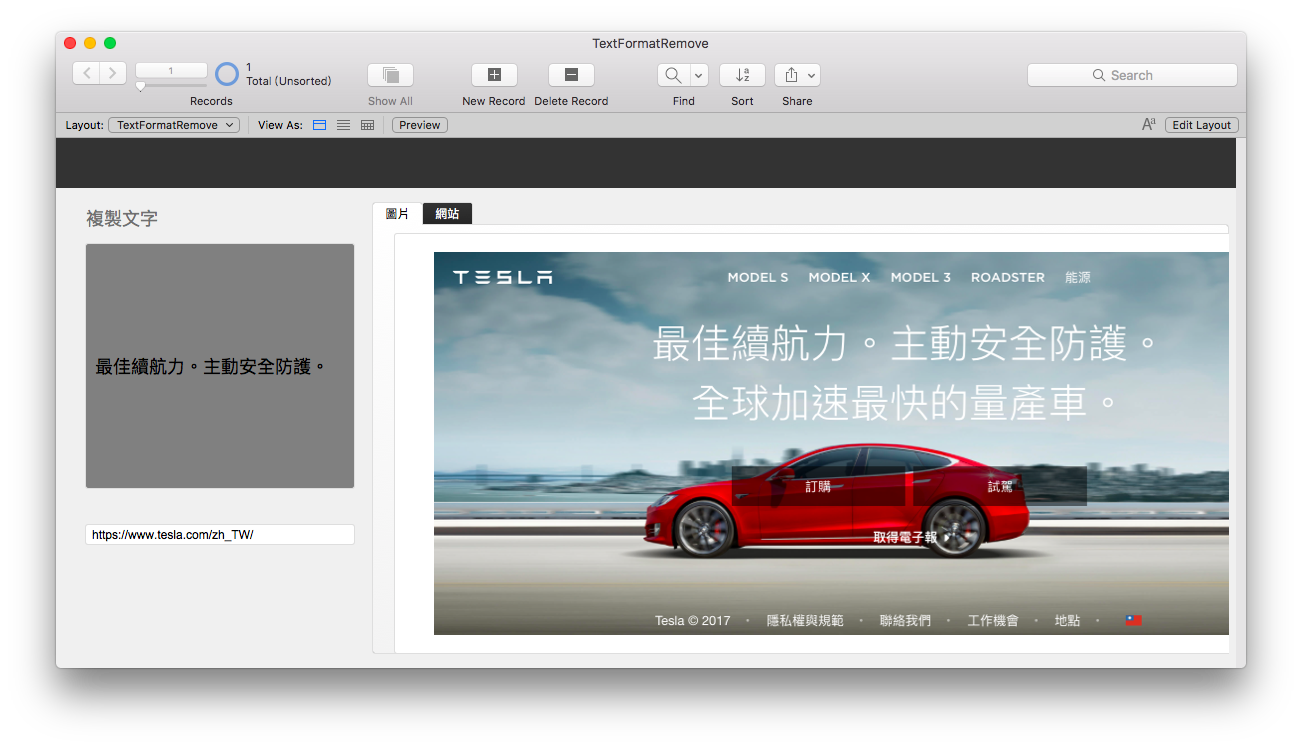Click the record navigation slider handle
Image resolution: width=1302 pixels, height=748 pixels.
pyautogui.click(x=140, y=87)
